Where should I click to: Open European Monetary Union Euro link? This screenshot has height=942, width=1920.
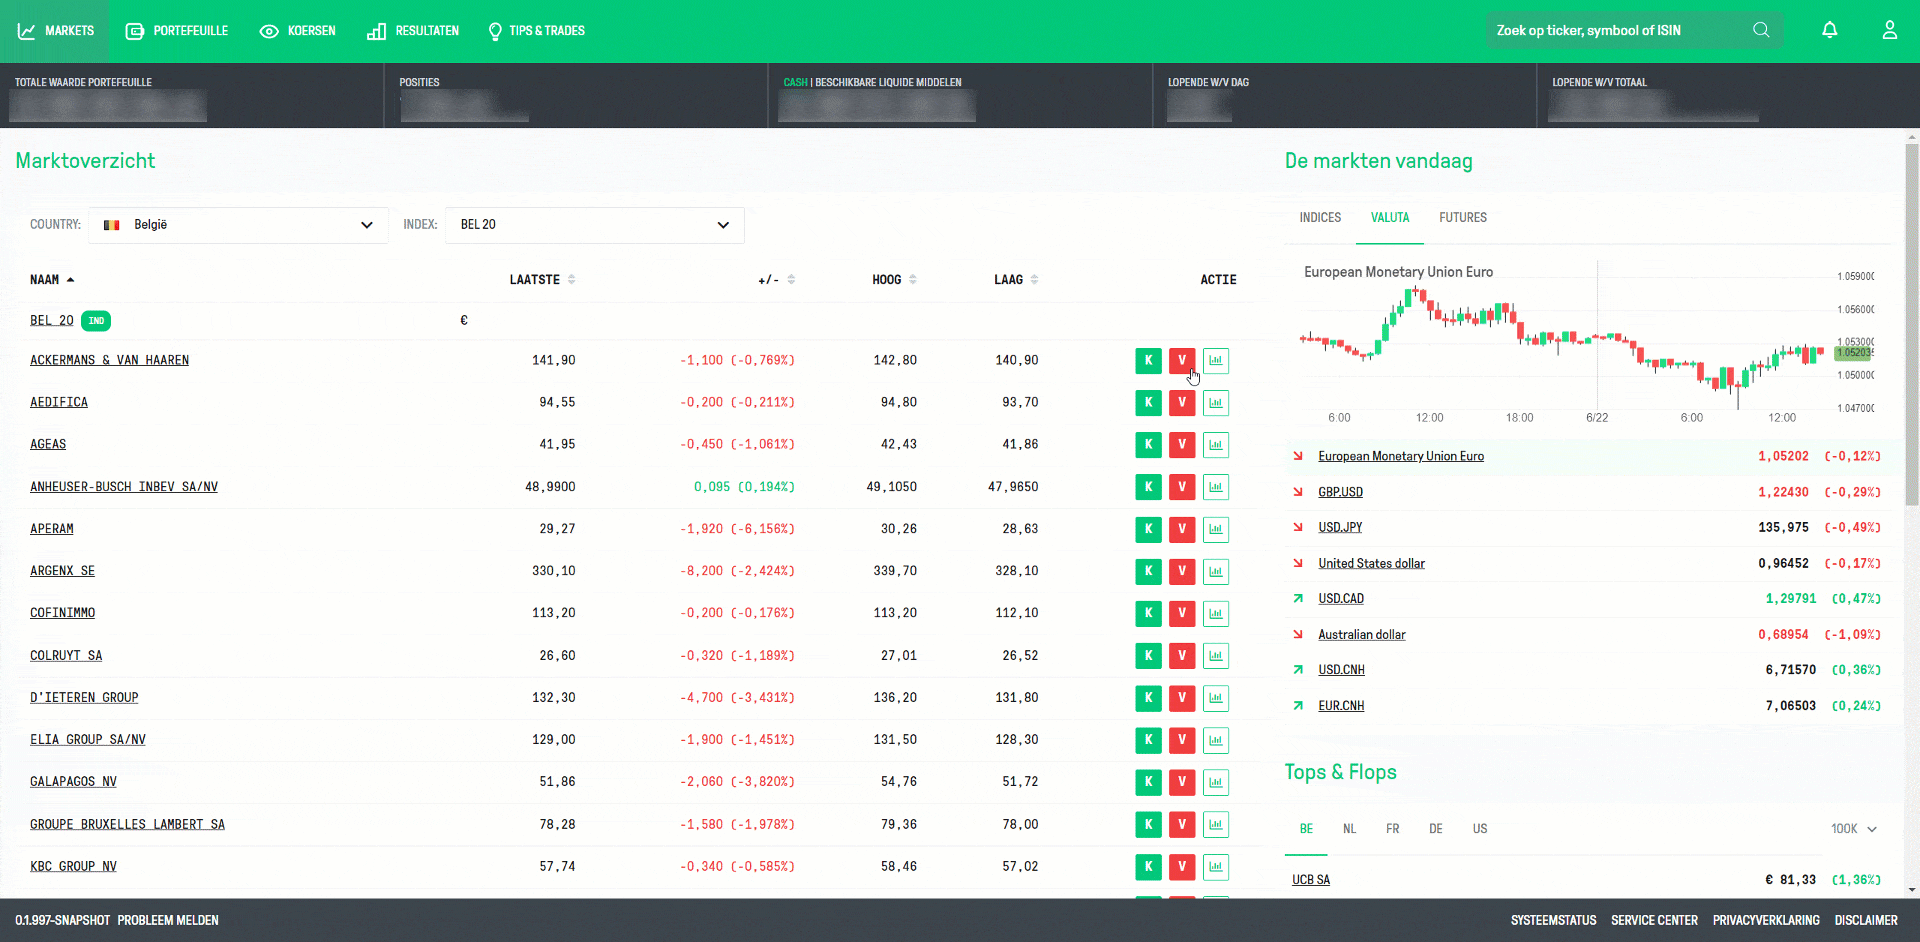1401,457
